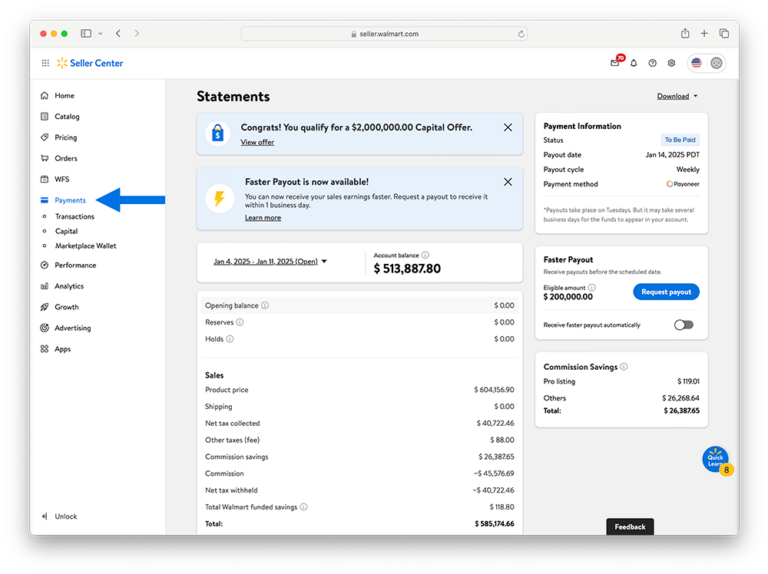Screen dimensions: 768x574
Task: Click the Account balance info icon
Action: point(425,255)
